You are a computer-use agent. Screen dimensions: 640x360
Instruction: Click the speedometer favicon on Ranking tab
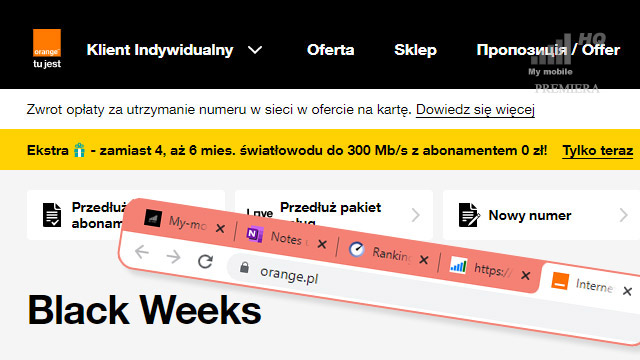(356, 249)
